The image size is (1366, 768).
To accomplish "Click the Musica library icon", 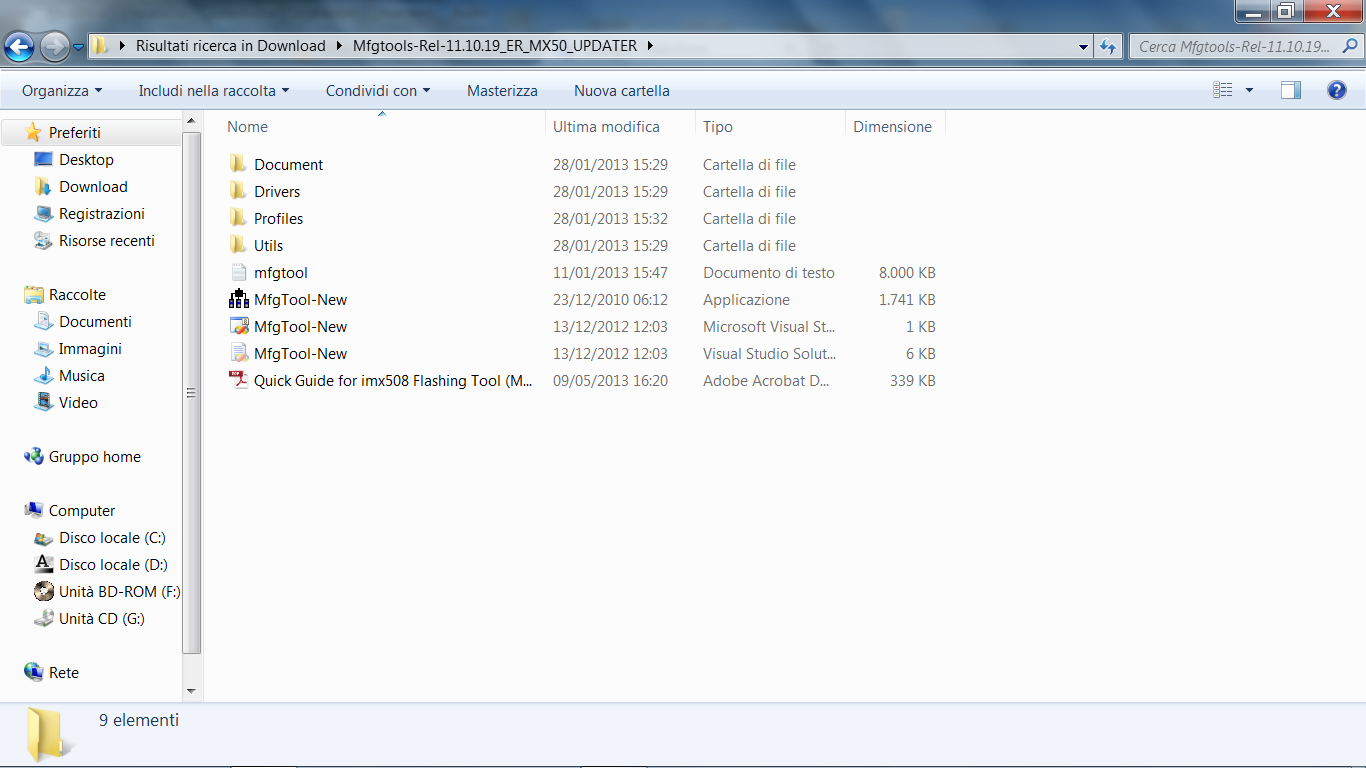I will point(43,375).
